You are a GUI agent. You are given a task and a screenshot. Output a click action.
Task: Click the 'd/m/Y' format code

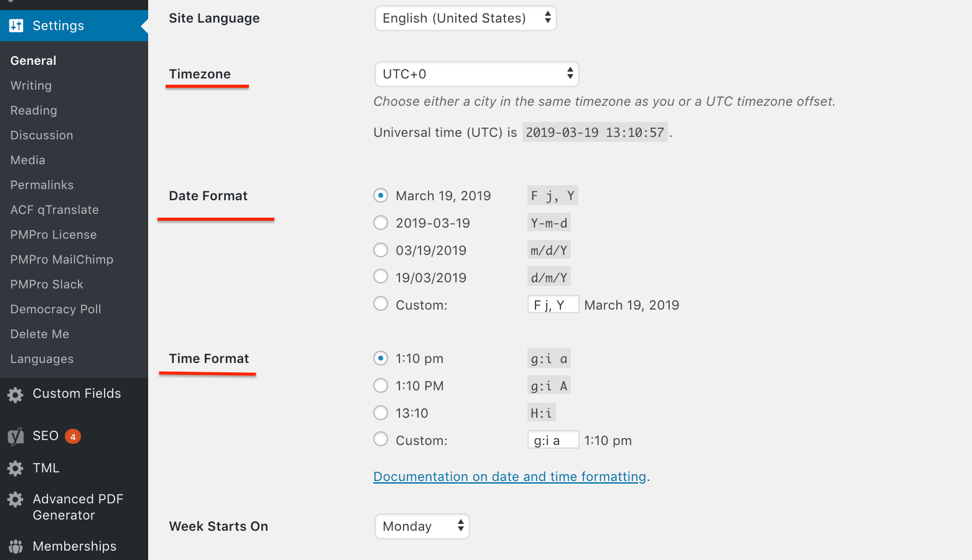point(549,277)
